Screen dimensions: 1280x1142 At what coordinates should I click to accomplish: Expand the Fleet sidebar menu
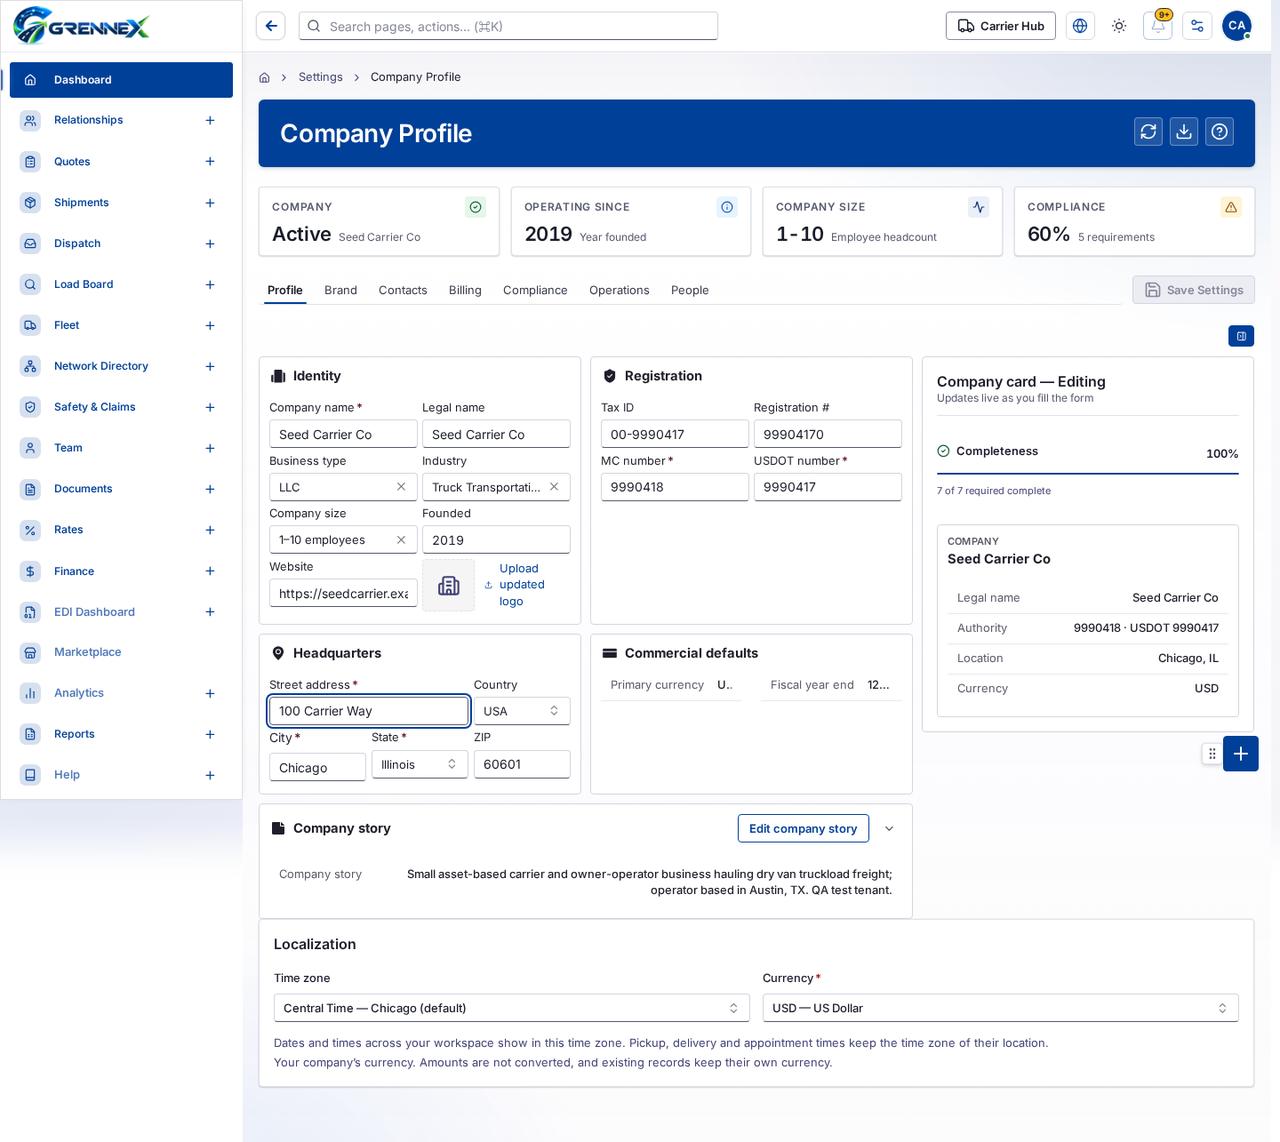tap(210, 326)
